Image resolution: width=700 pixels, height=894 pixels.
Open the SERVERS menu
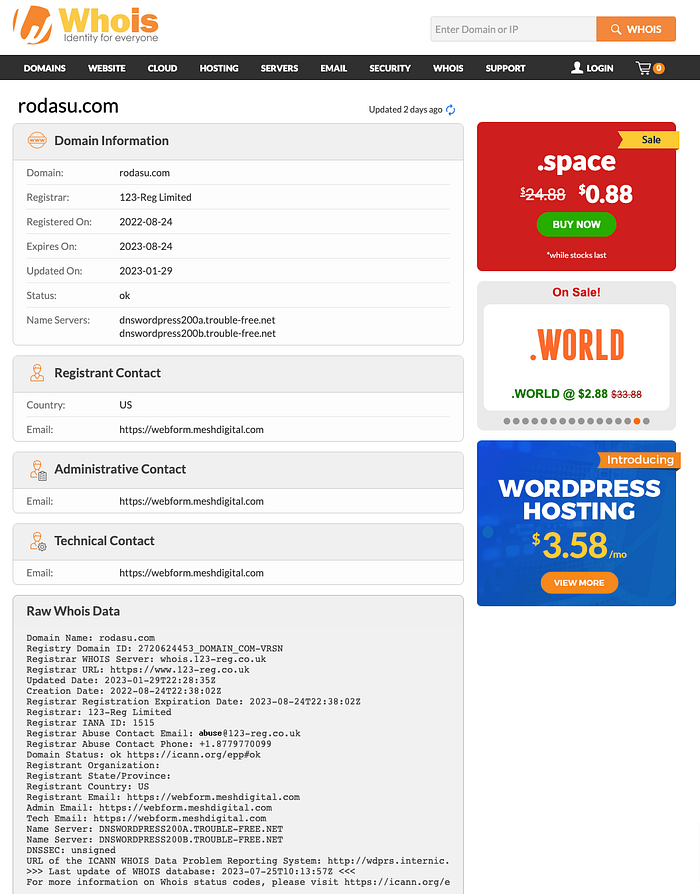tap(279, 68)
